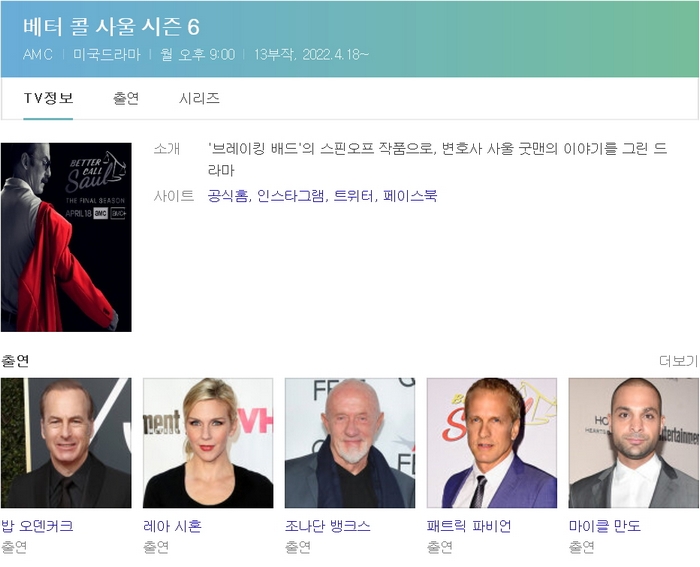The image size is (700, 567).
Task: Click the 월 오후 9:00 airtime text
Action: 198,54
